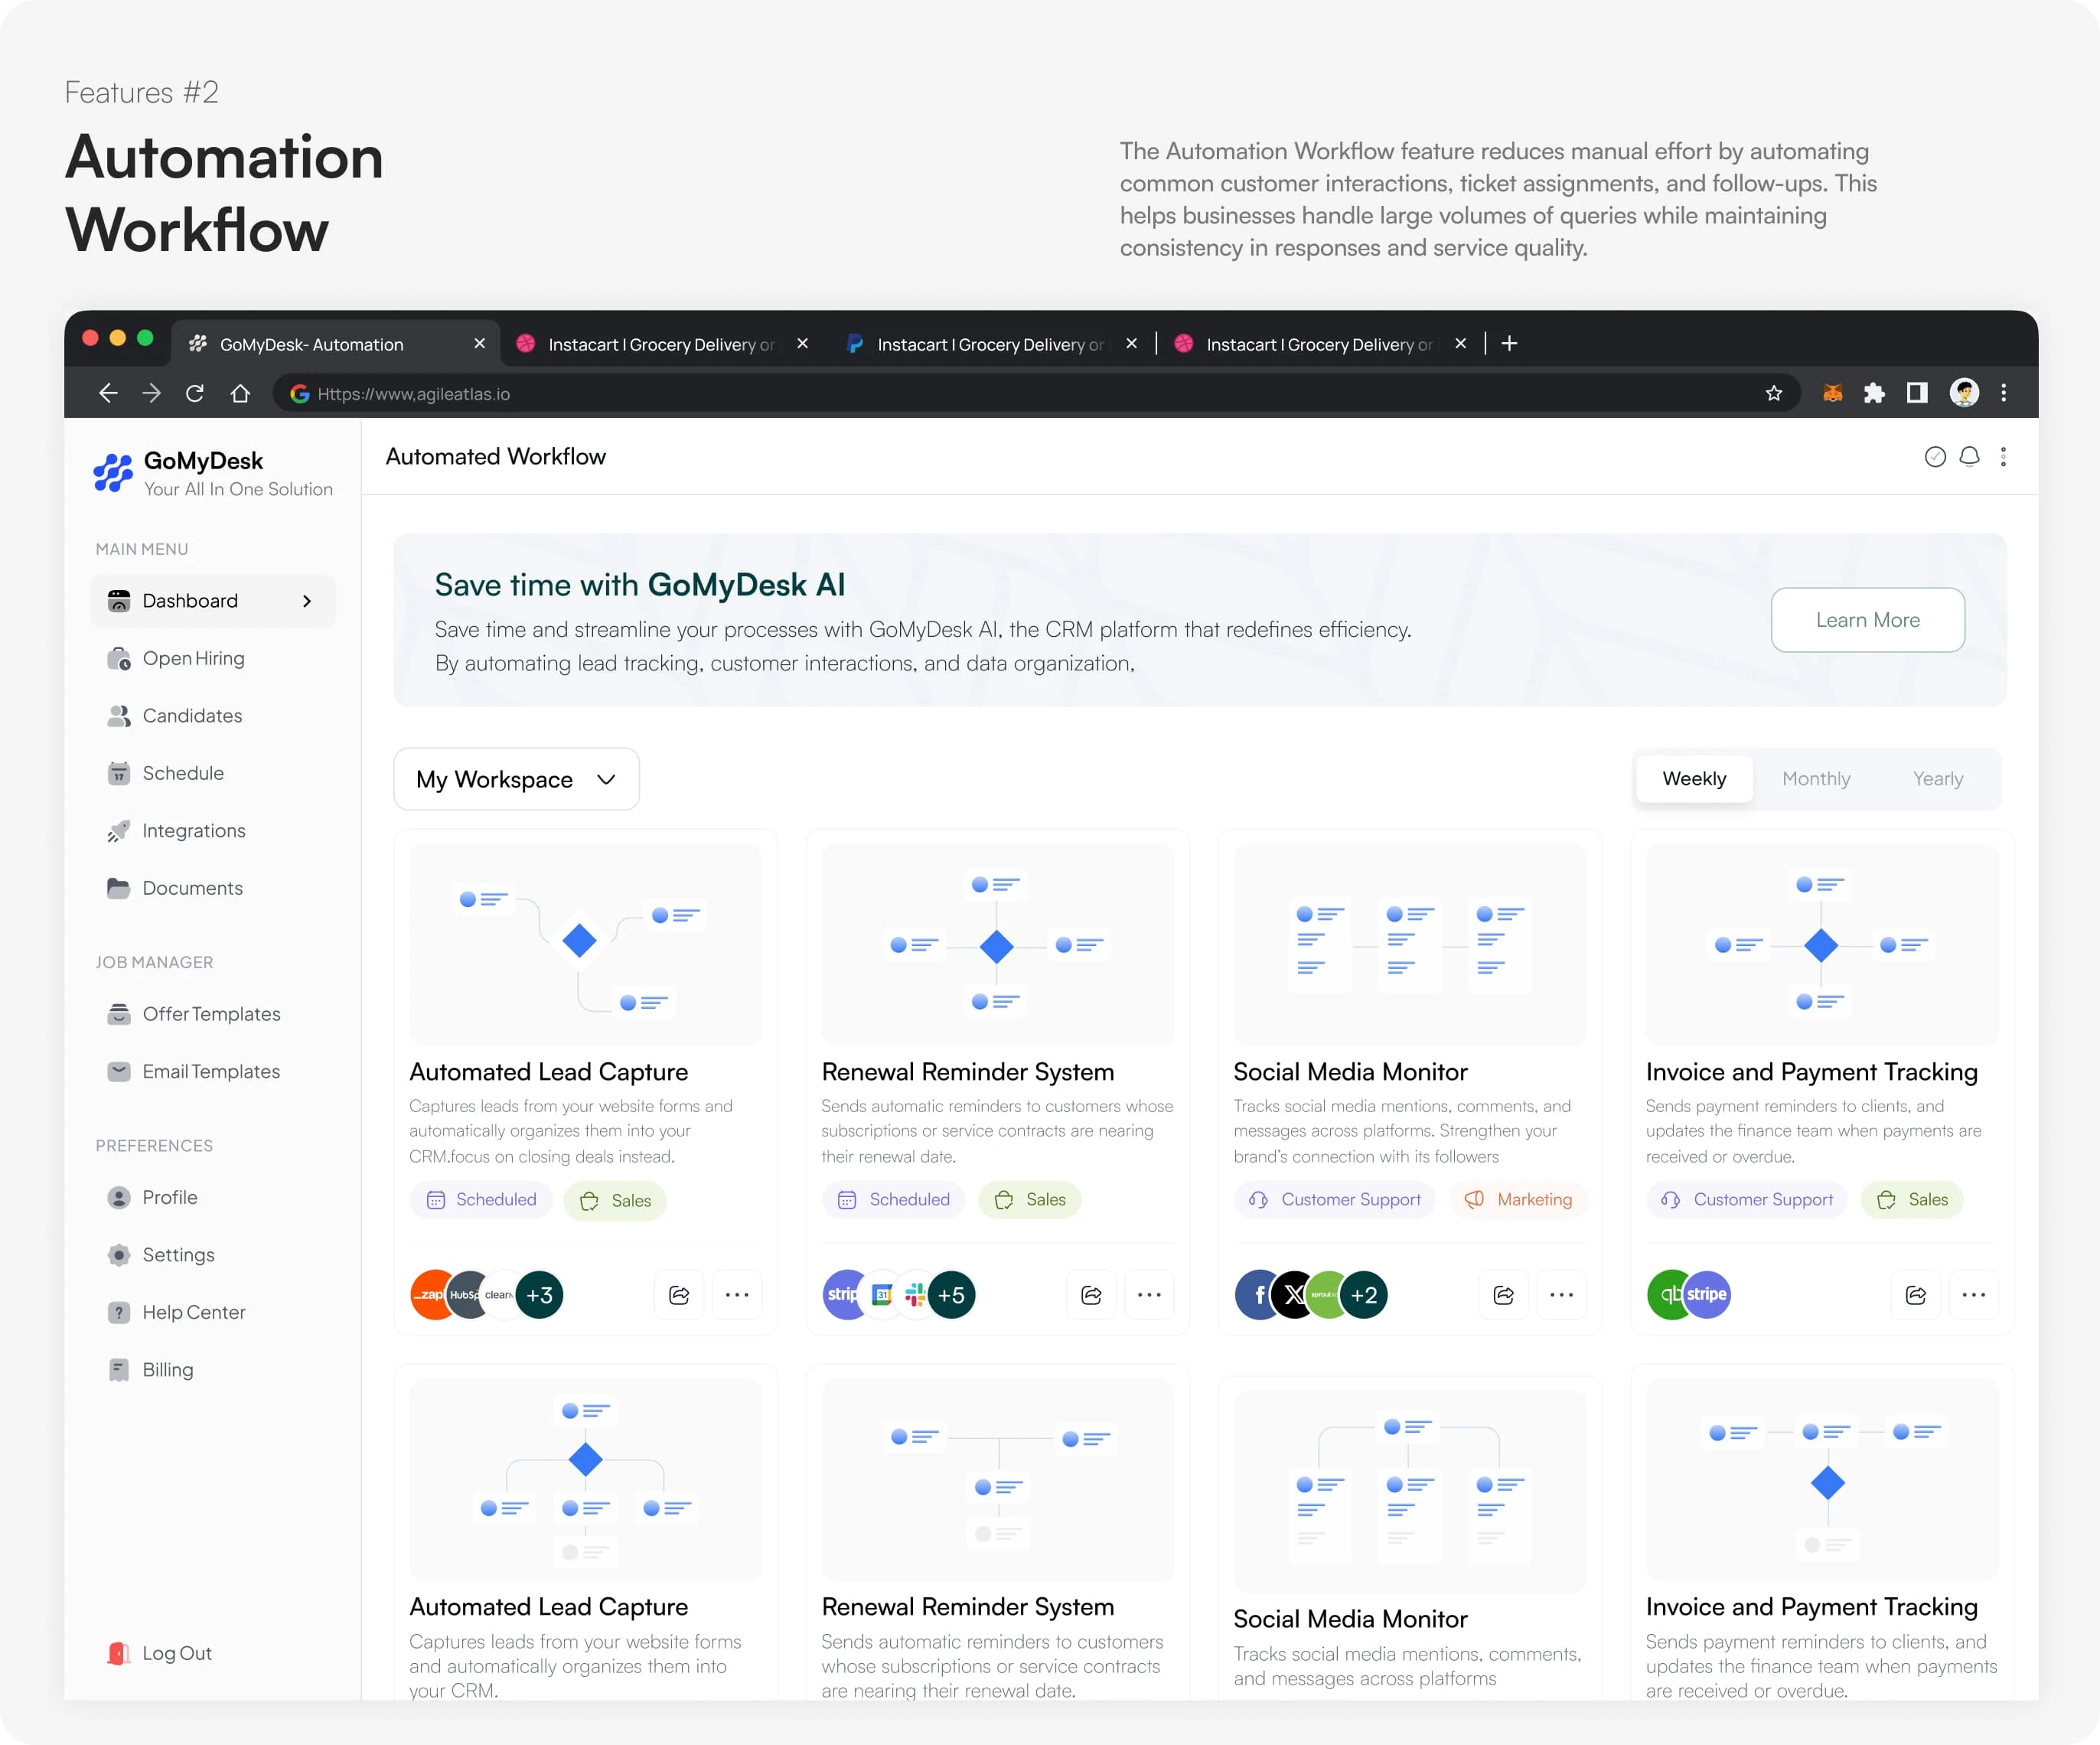Open Offer Templates in sidebar
2100x1745 pixels.
(x=211, y=1014)
